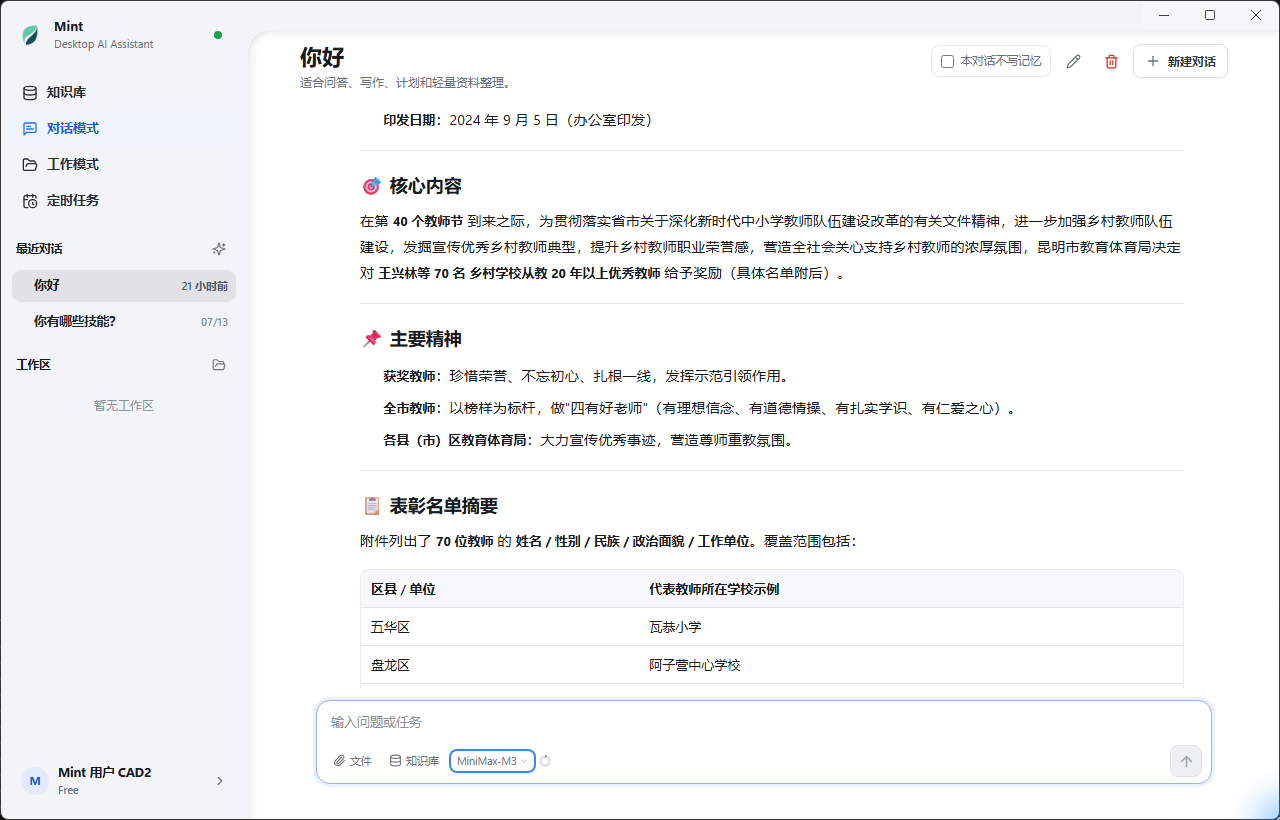
Task: Click the 盘龙区 table cell
Action: point(500,665)
